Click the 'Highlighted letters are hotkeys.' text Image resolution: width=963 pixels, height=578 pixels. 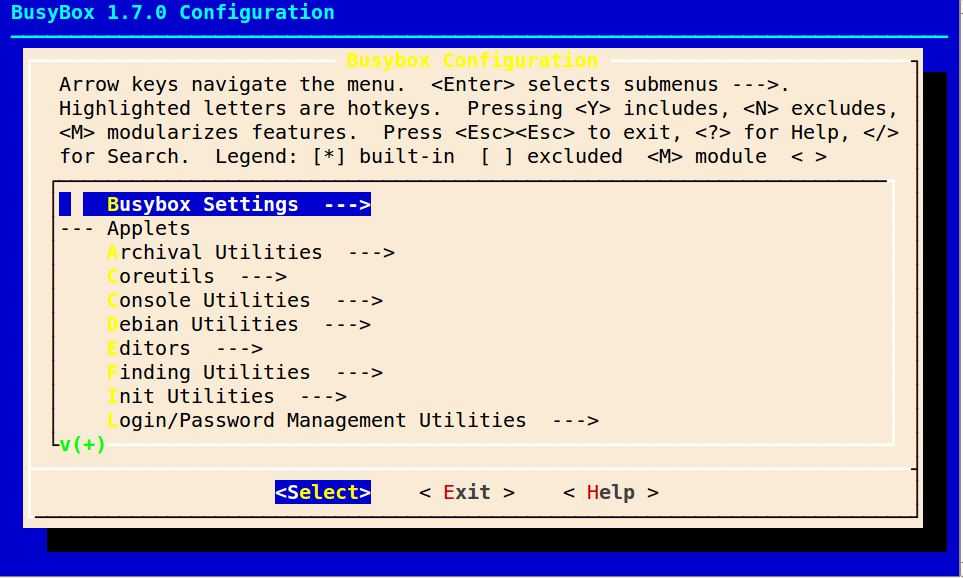click(x=250, y=108)
